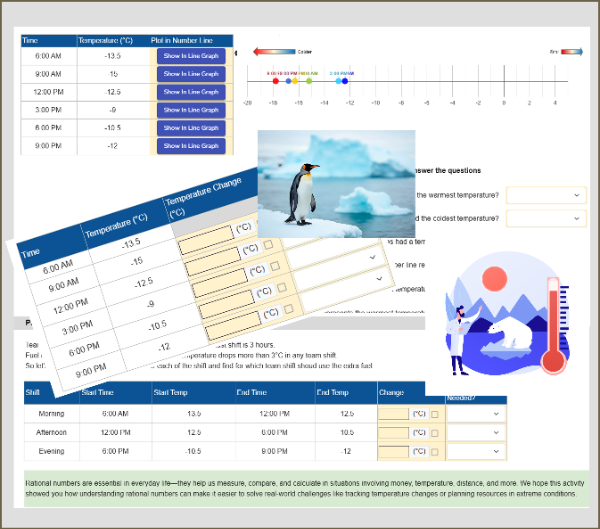Screen dimensions: 600x529
Task: Click Show In Line Graph for 6:00 AM
Action: [x=191, y=56]
